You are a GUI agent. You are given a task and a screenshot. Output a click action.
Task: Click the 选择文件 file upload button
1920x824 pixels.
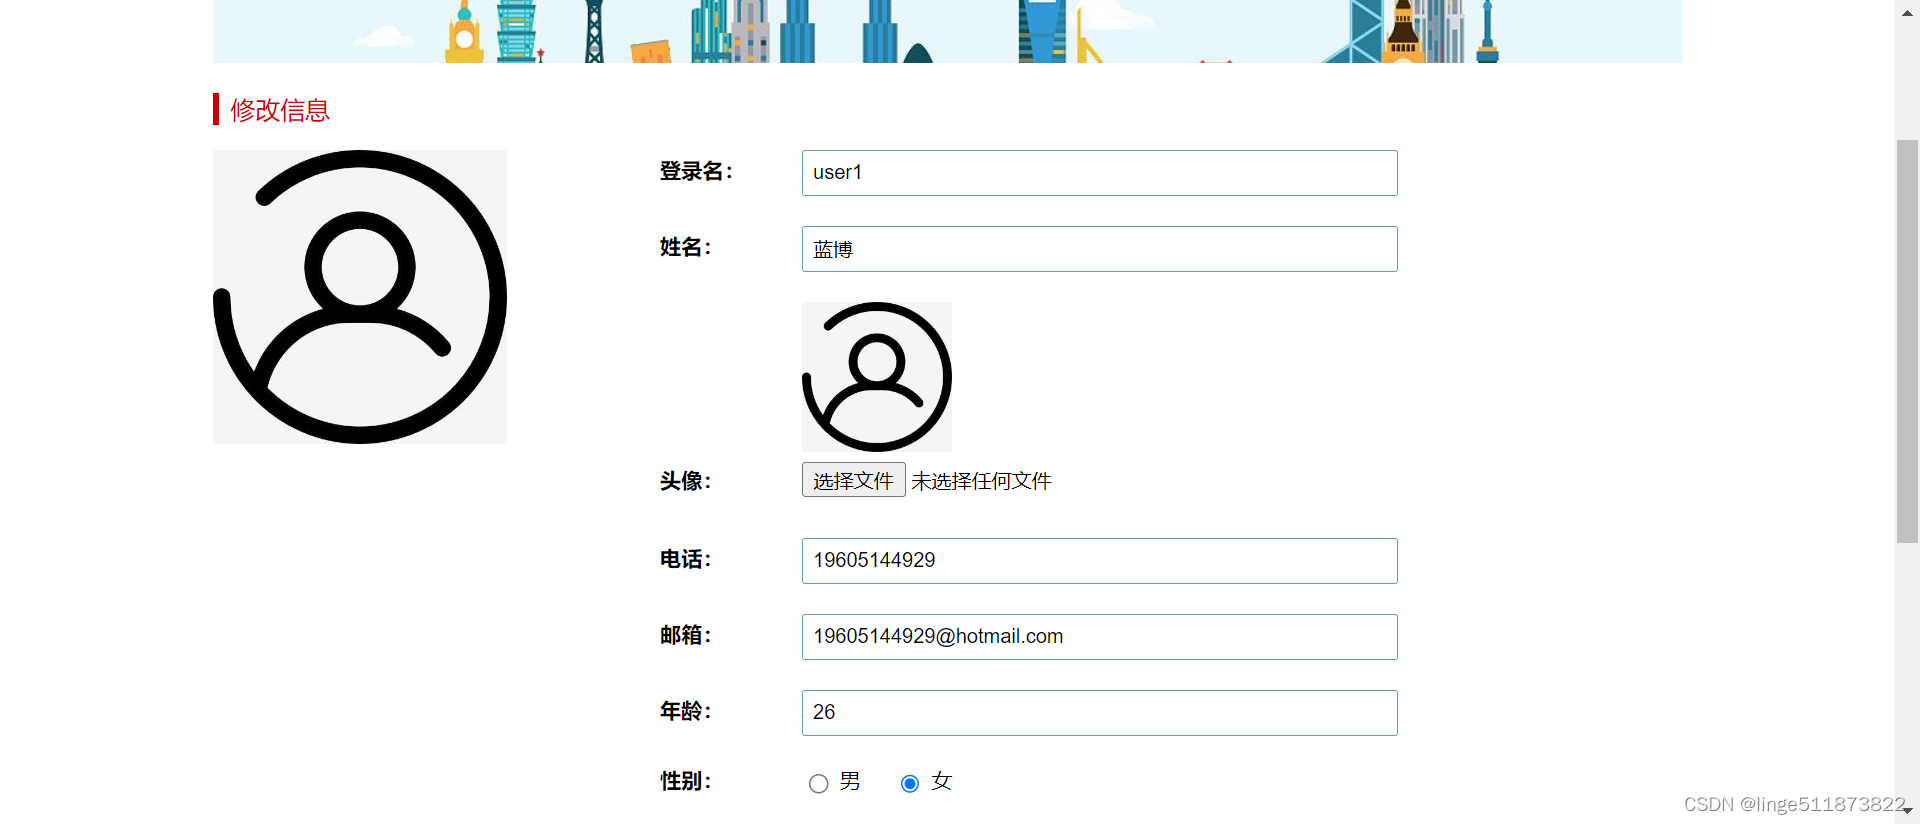(x=853, y=480)
